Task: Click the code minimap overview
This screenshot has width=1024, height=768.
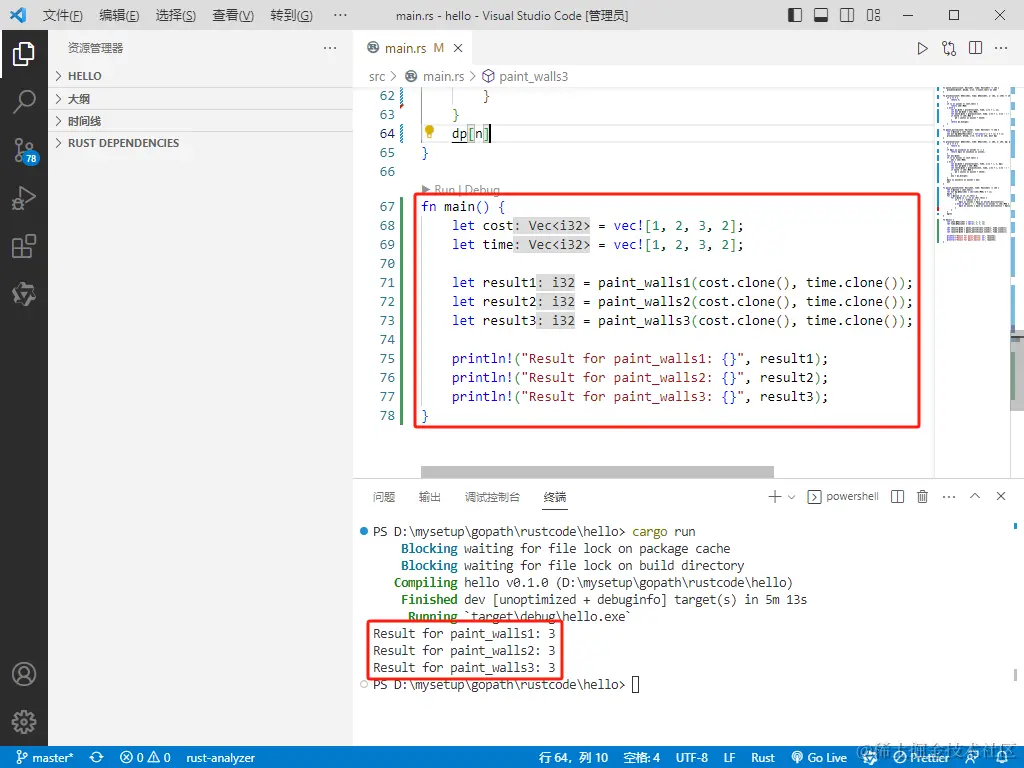Action: (973, 163)
